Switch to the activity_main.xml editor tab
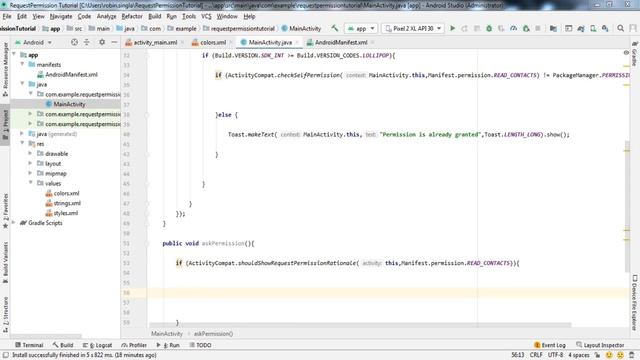This screenshot has height=360, width=640. 155,42
